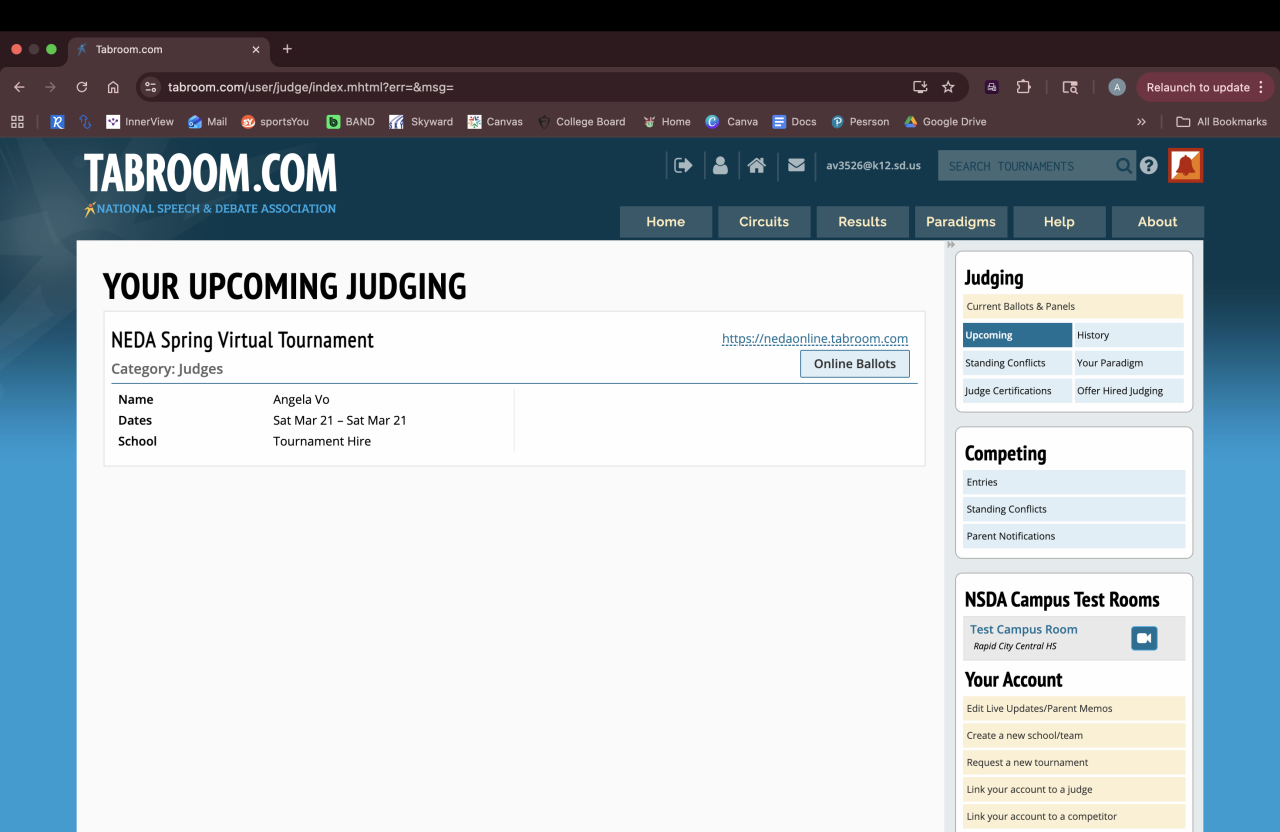
Task: Open Offer Hired Judging
Action: [1129, 391]
